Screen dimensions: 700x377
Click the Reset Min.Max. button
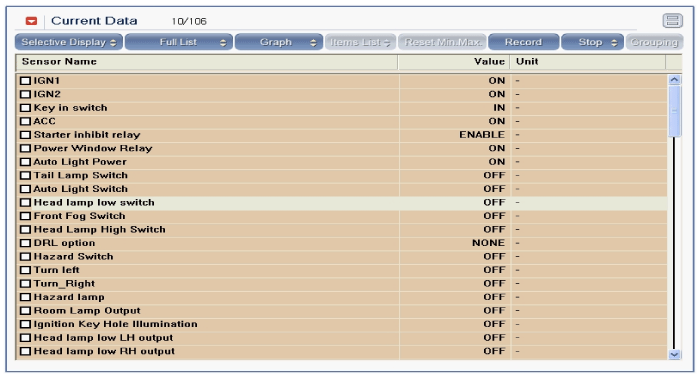442,42
